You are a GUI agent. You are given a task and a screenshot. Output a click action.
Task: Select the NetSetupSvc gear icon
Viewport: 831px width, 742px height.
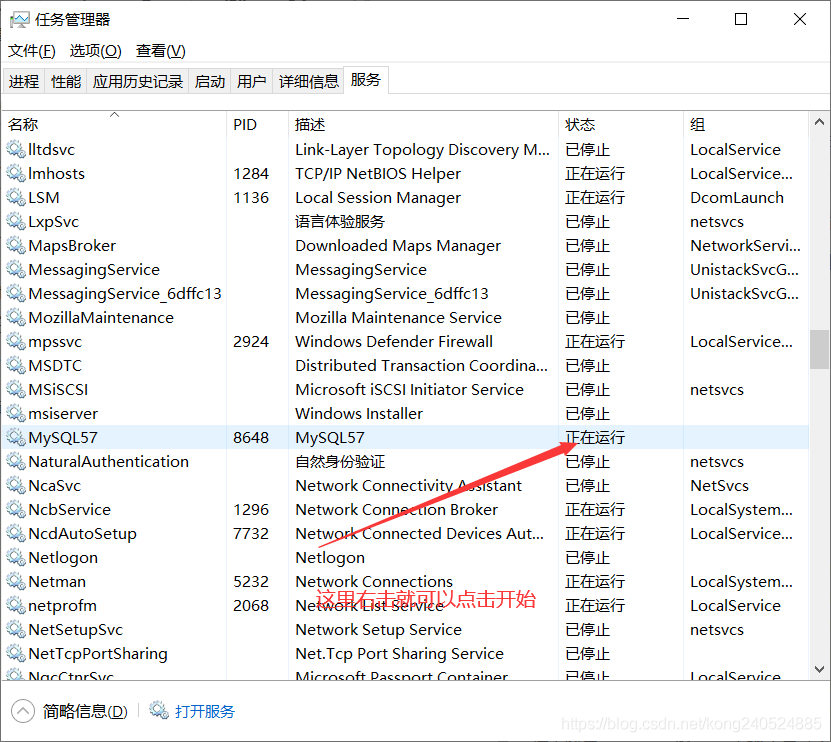pyautogui.click(x=16, y=630)
